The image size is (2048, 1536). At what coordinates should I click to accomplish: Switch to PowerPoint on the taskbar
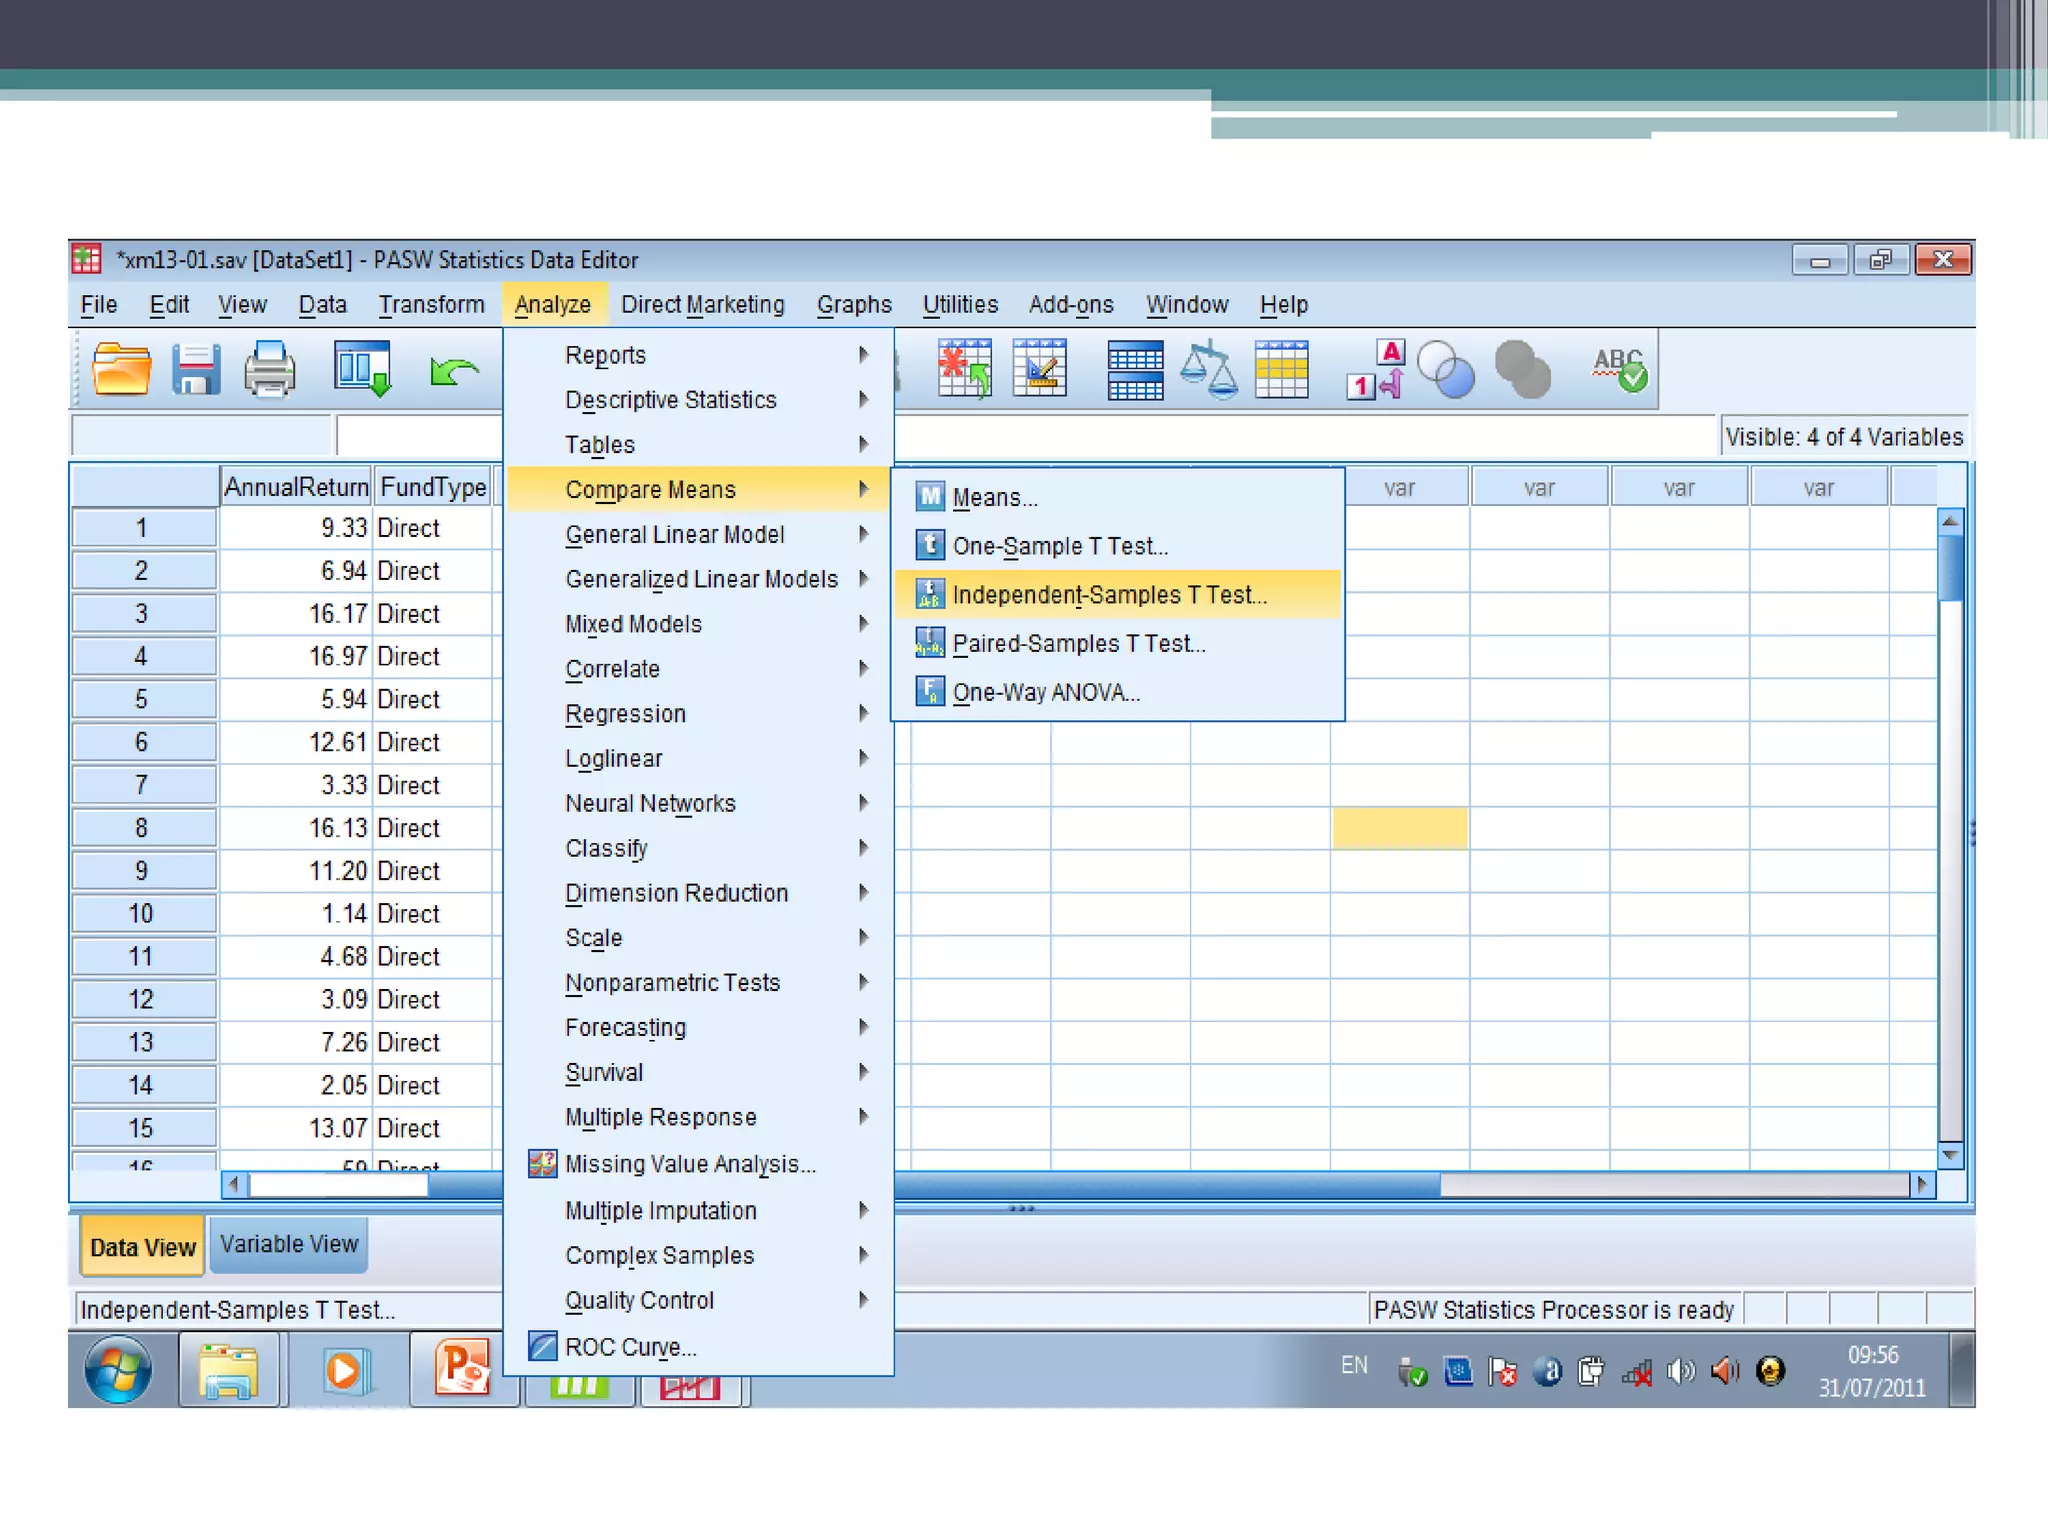(x=462, y=1368)
